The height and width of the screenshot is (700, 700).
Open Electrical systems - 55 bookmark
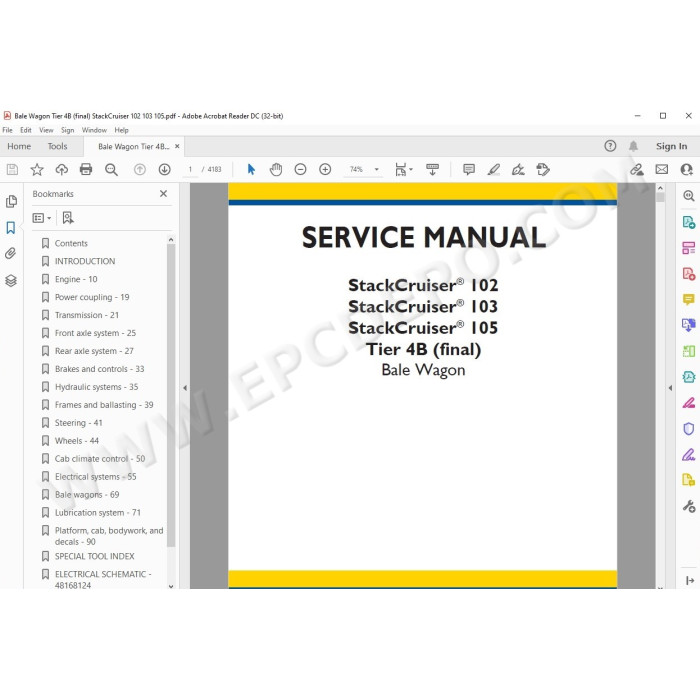96,477
